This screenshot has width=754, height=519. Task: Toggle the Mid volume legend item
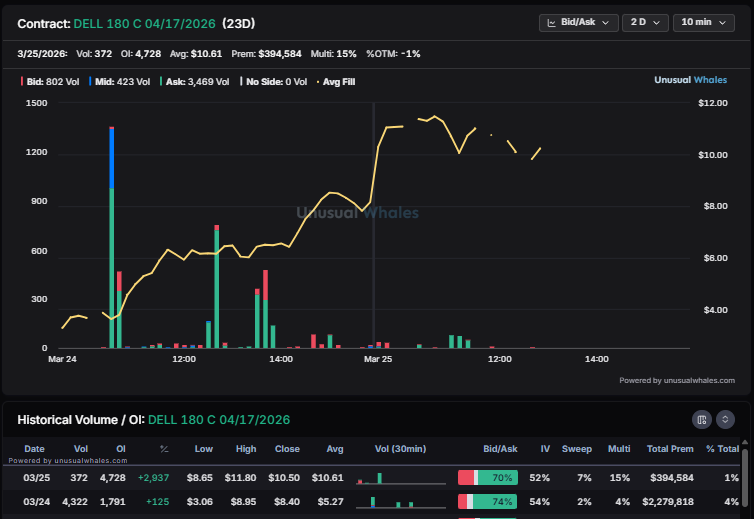tap(120, 82)
